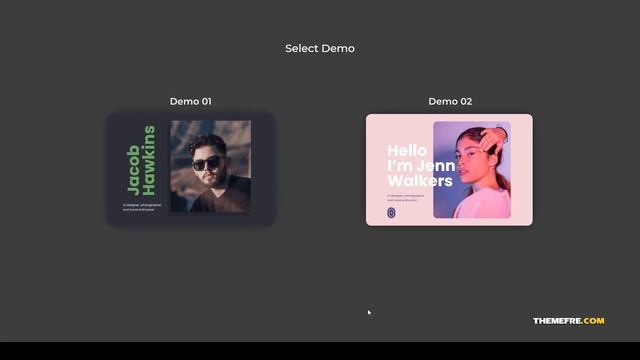
Task: Click the Demo 01 label
Action: [x=191, y=101]
